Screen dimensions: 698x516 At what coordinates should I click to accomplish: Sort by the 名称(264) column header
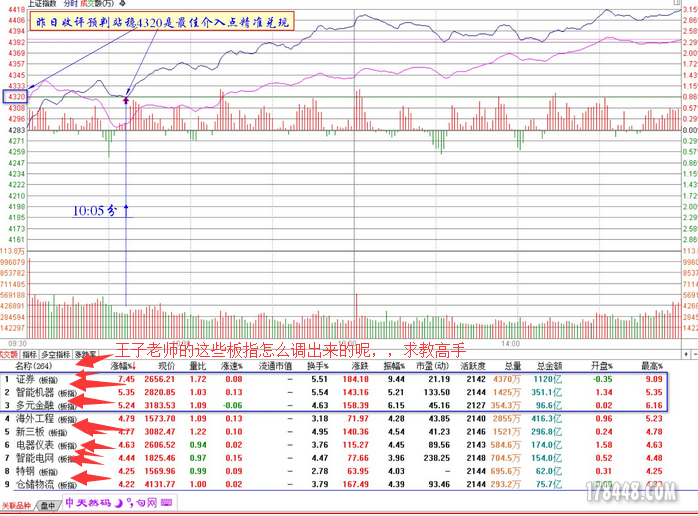click(x=33, y=366)
